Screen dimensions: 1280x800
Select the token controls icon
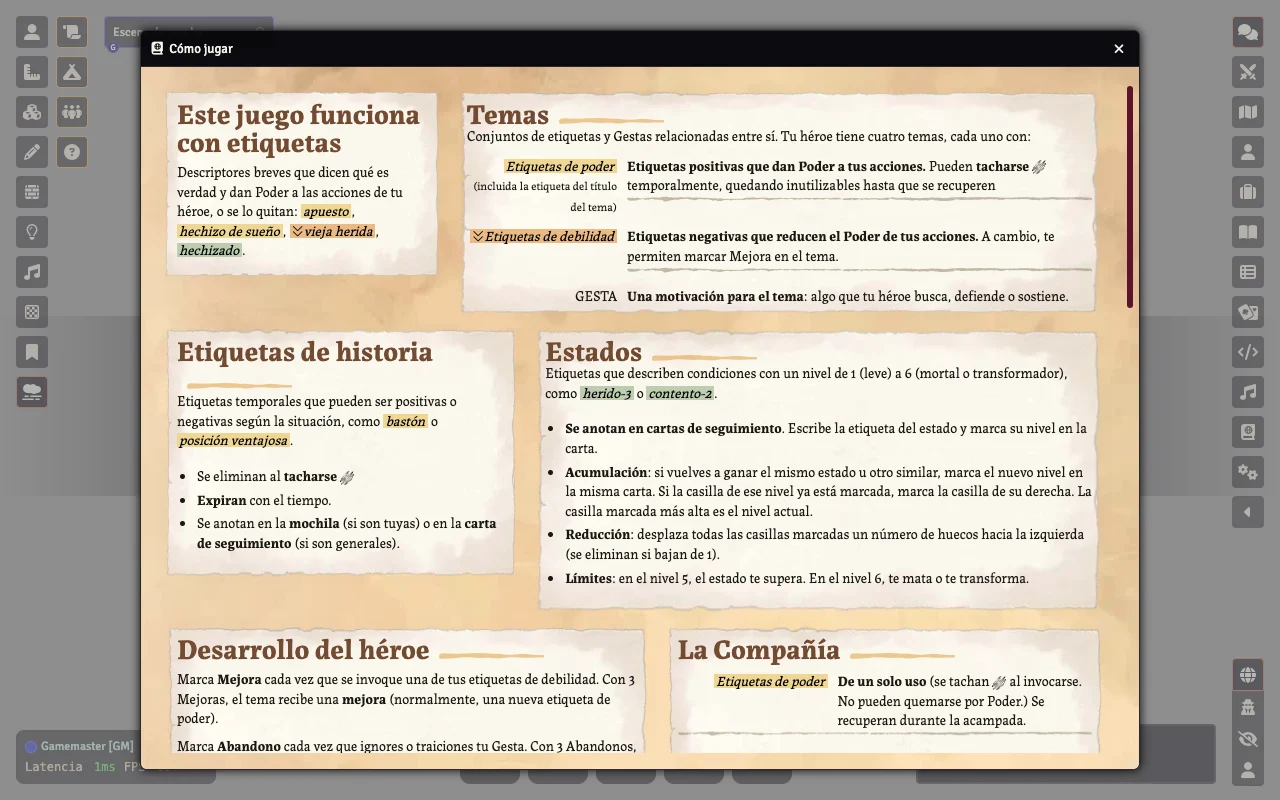(32, 32)
